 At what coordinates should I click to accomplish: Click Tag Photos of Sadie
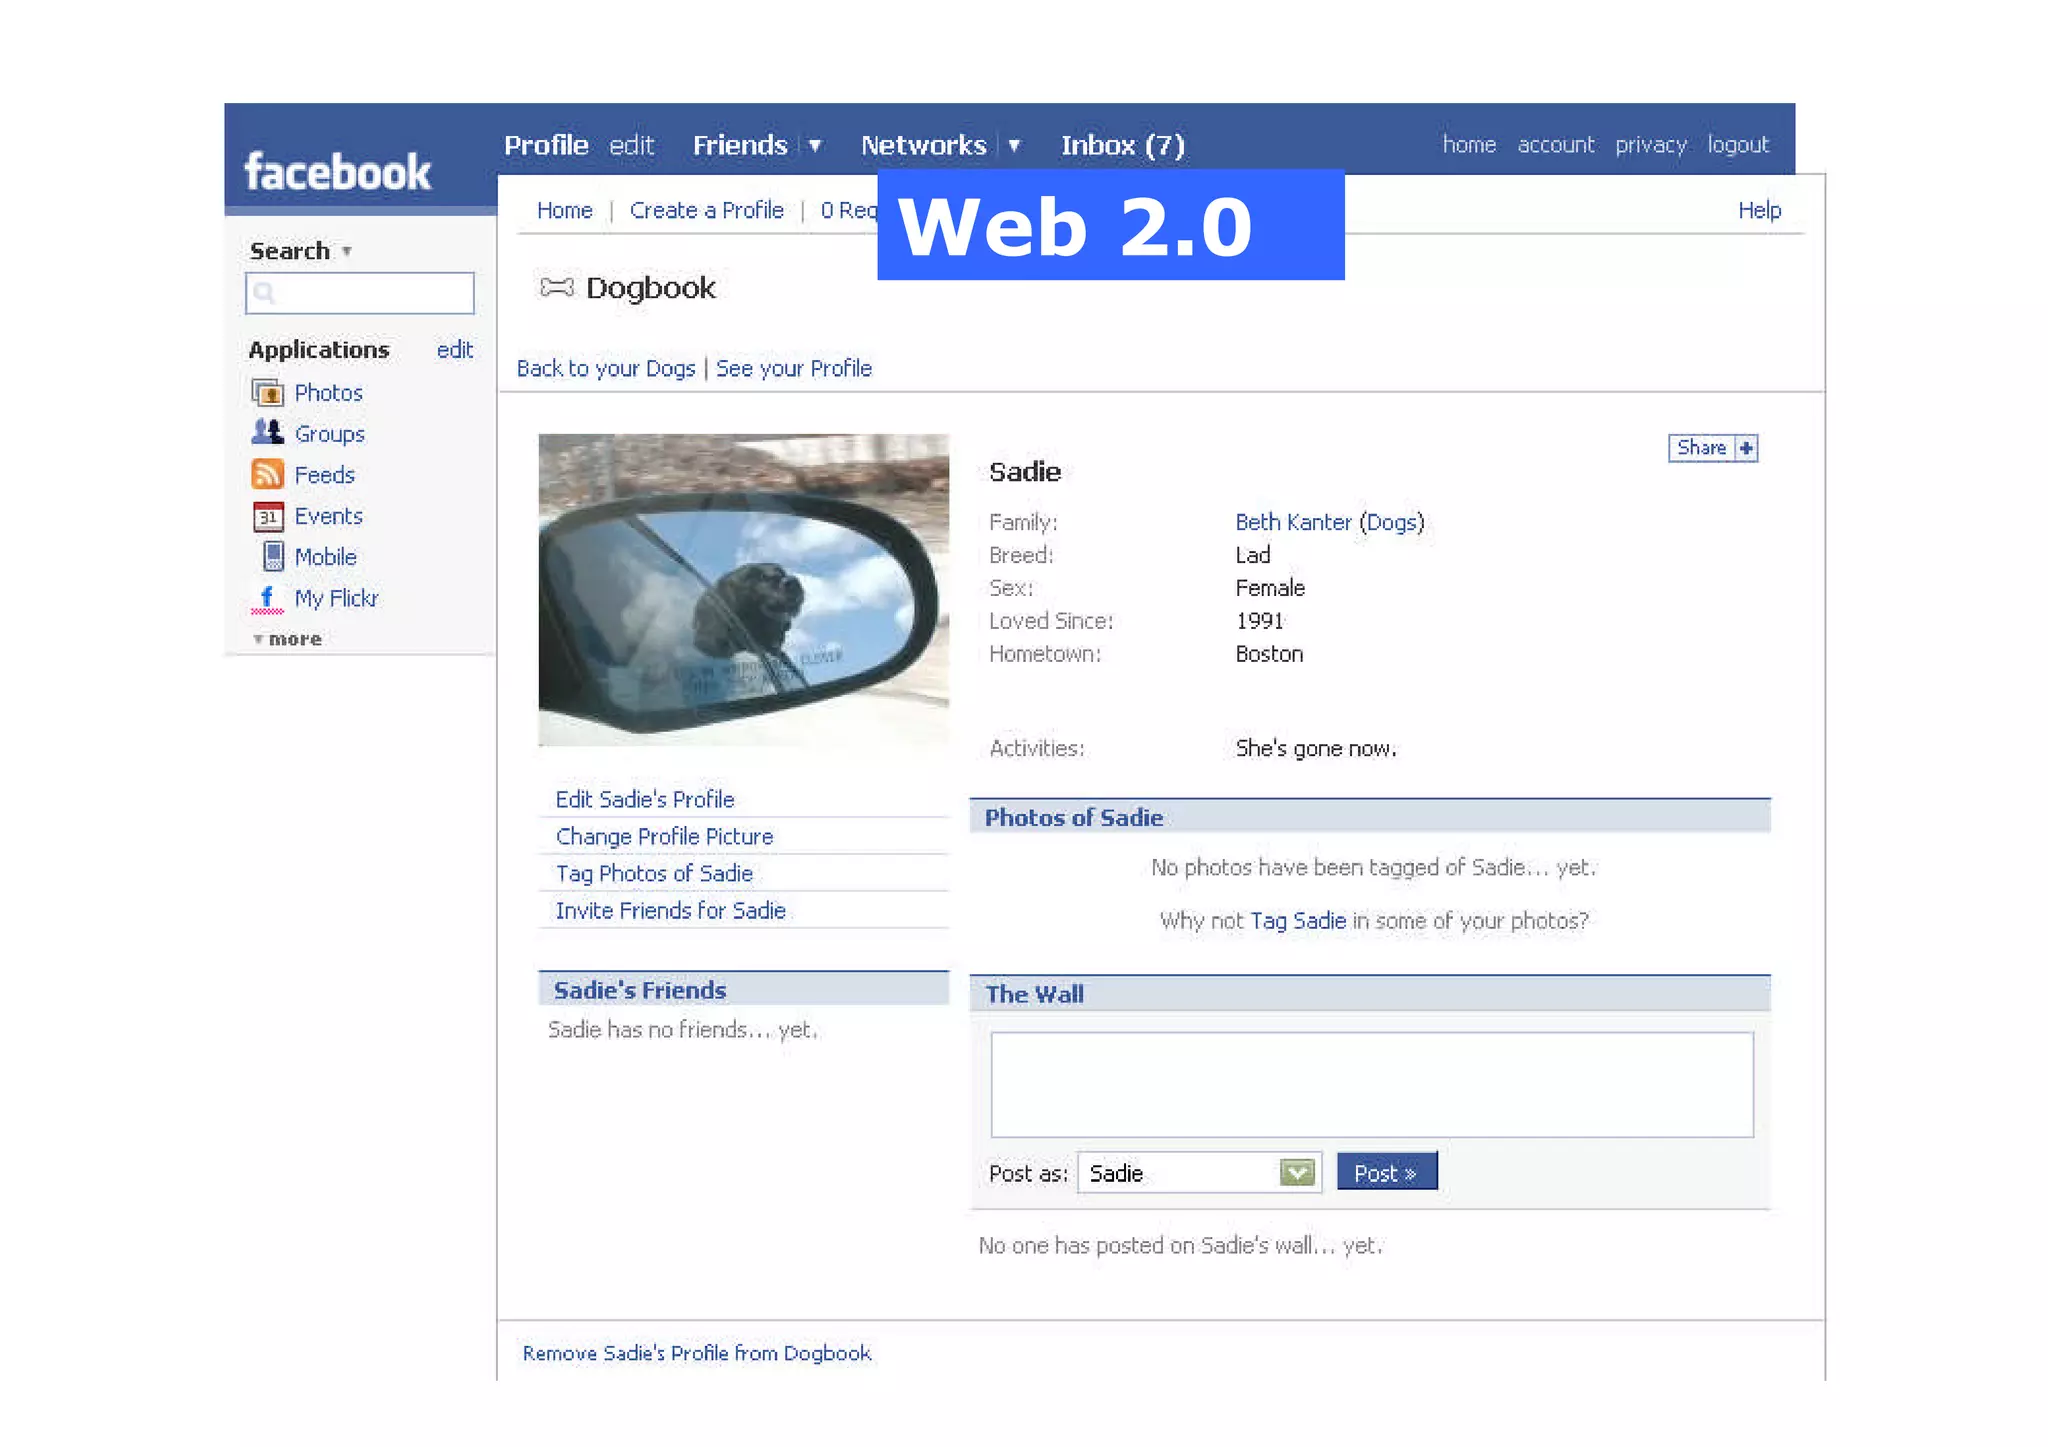click(x=654, y=873)
